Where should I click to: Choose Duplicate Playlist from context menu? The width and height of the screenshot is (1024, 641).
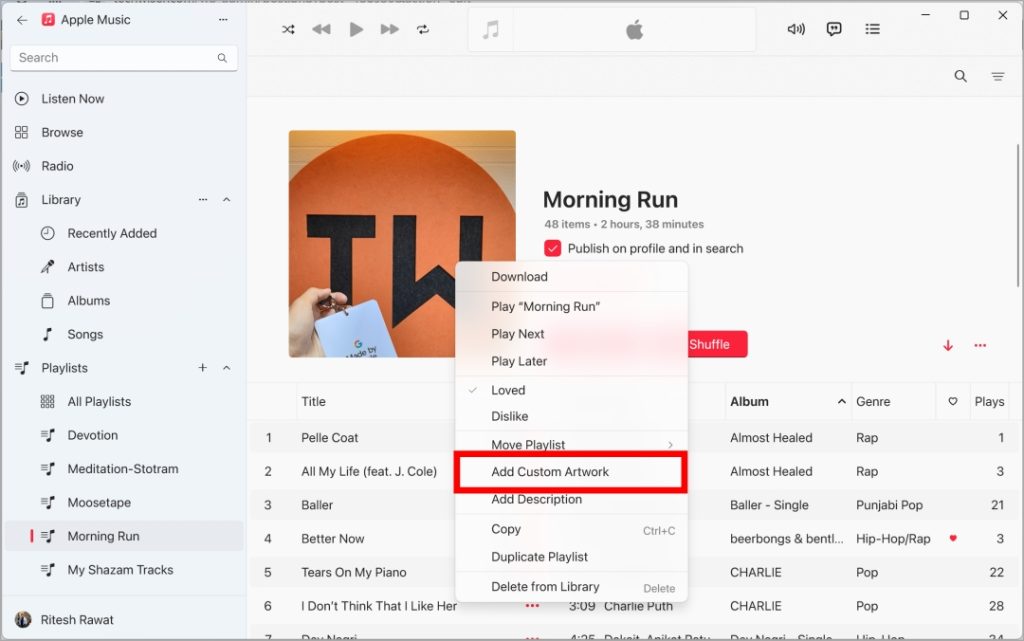tap(539, 557)
